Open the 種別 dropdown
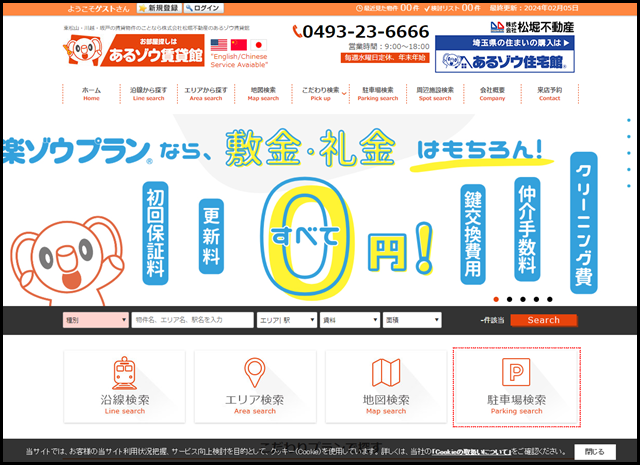This screenshot has height=465, width=640. point(96,320)
